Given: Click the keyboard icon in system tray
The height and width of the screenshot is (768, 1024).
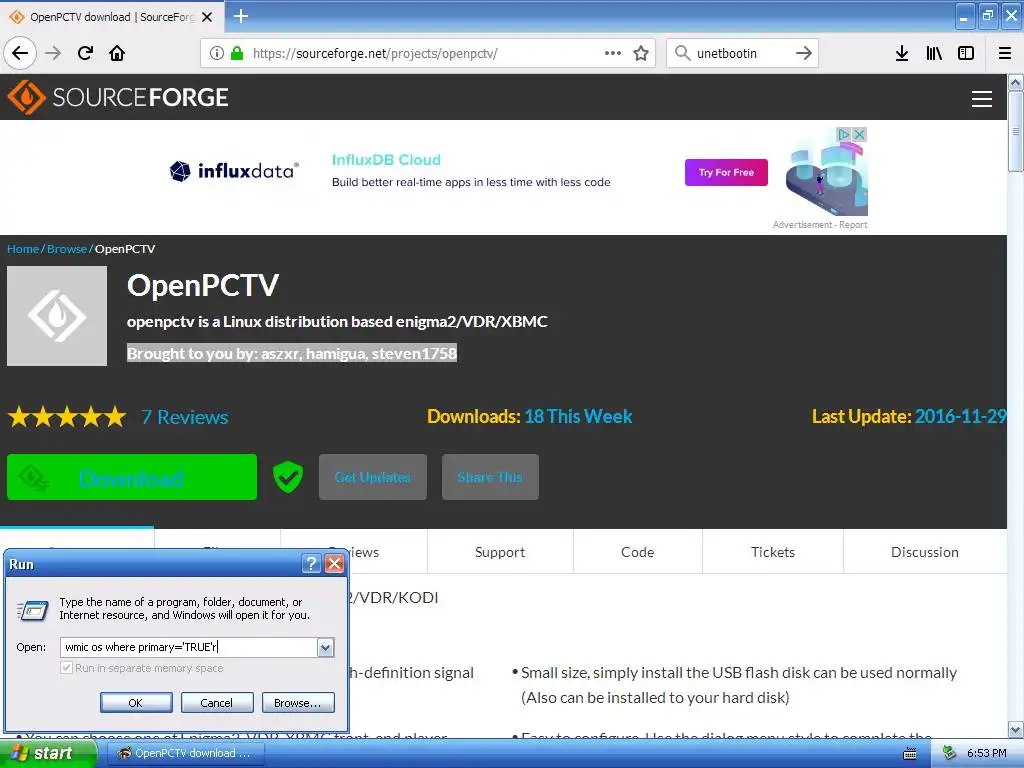Looking at the screenshot, I should click(909, 754).
